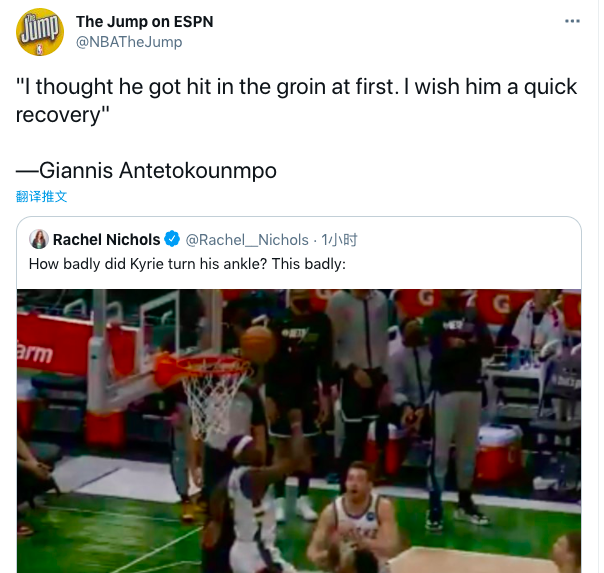The image size is (604, 573).
Task: Click the yellow Jump logo text in avatar
Action: pos(40,29)
